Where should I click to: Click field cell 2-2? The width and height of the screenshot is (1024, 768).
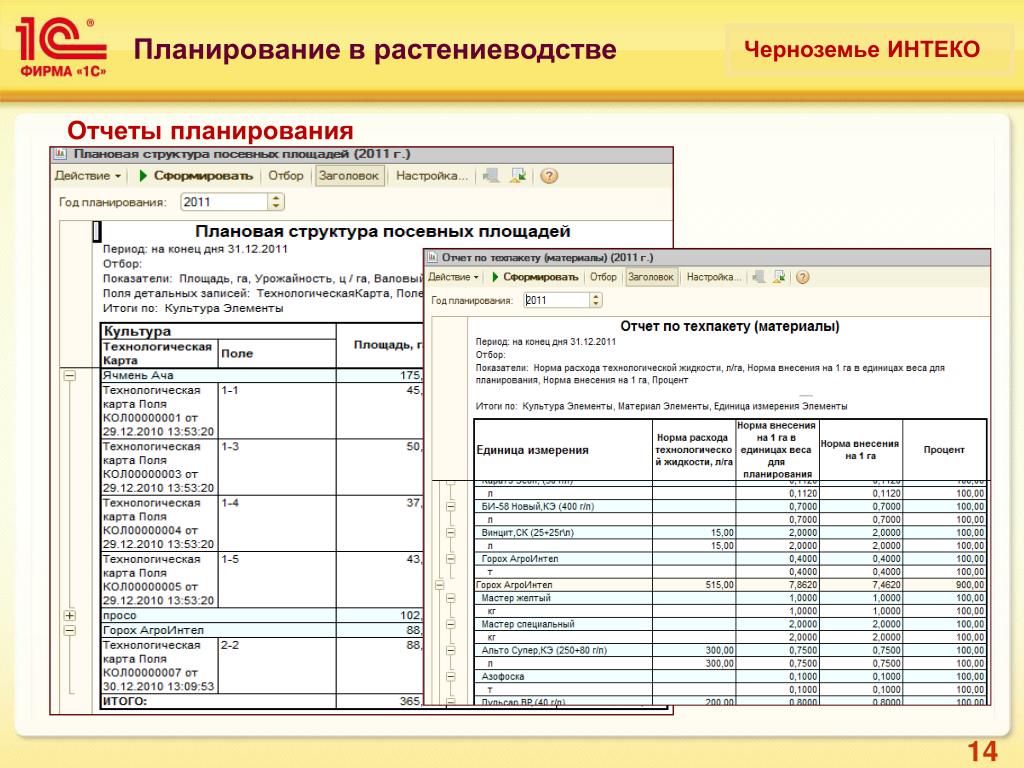pyautogui.click(x=277, y=665)
